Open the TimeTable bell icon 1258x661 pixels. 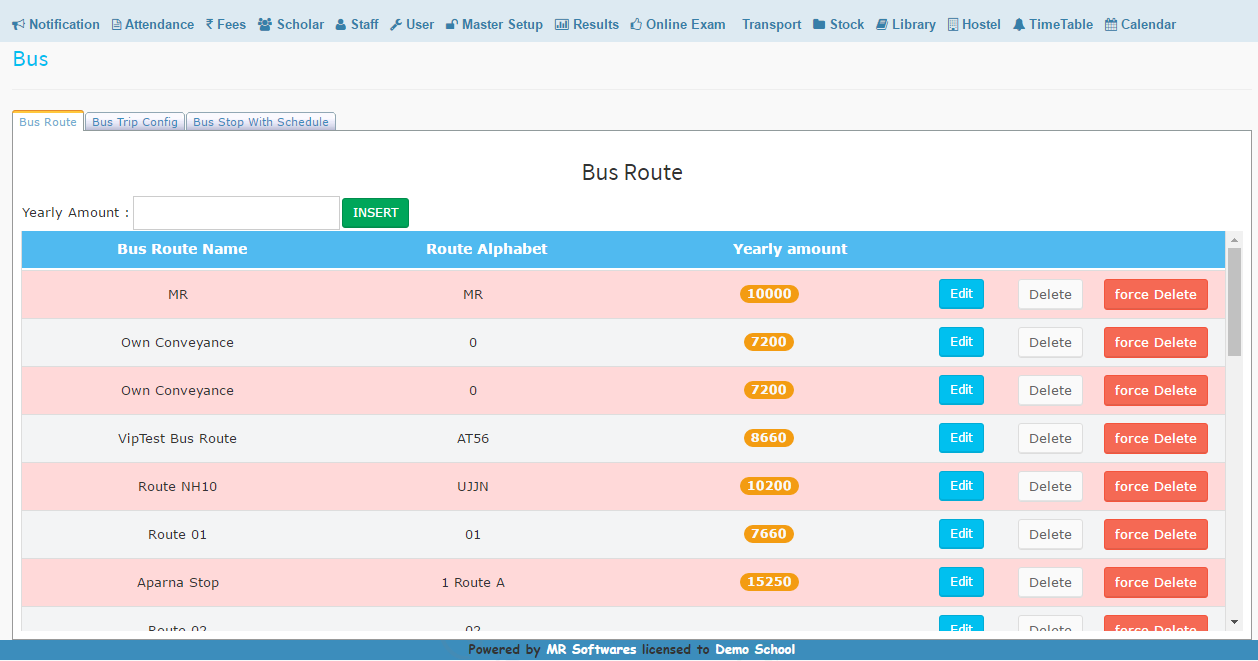(x=1019, y=24)
